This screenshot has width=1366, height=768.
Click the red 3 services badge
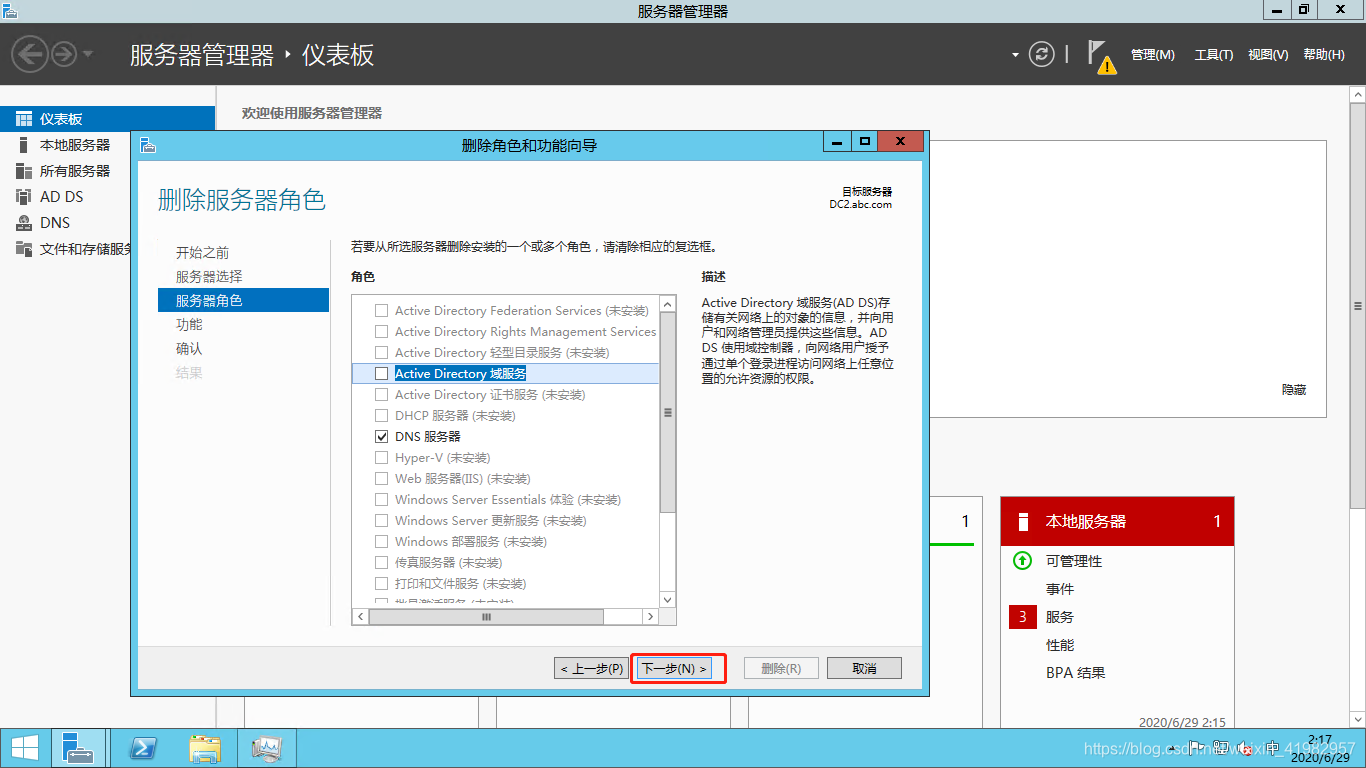click(x=1022, y=617)
